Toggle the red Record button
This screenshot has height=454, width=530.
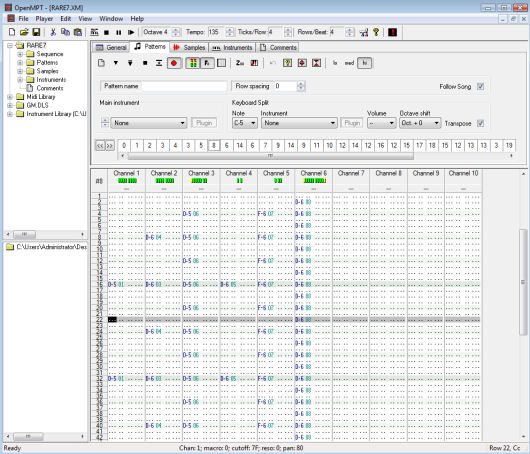pos(174,63)
